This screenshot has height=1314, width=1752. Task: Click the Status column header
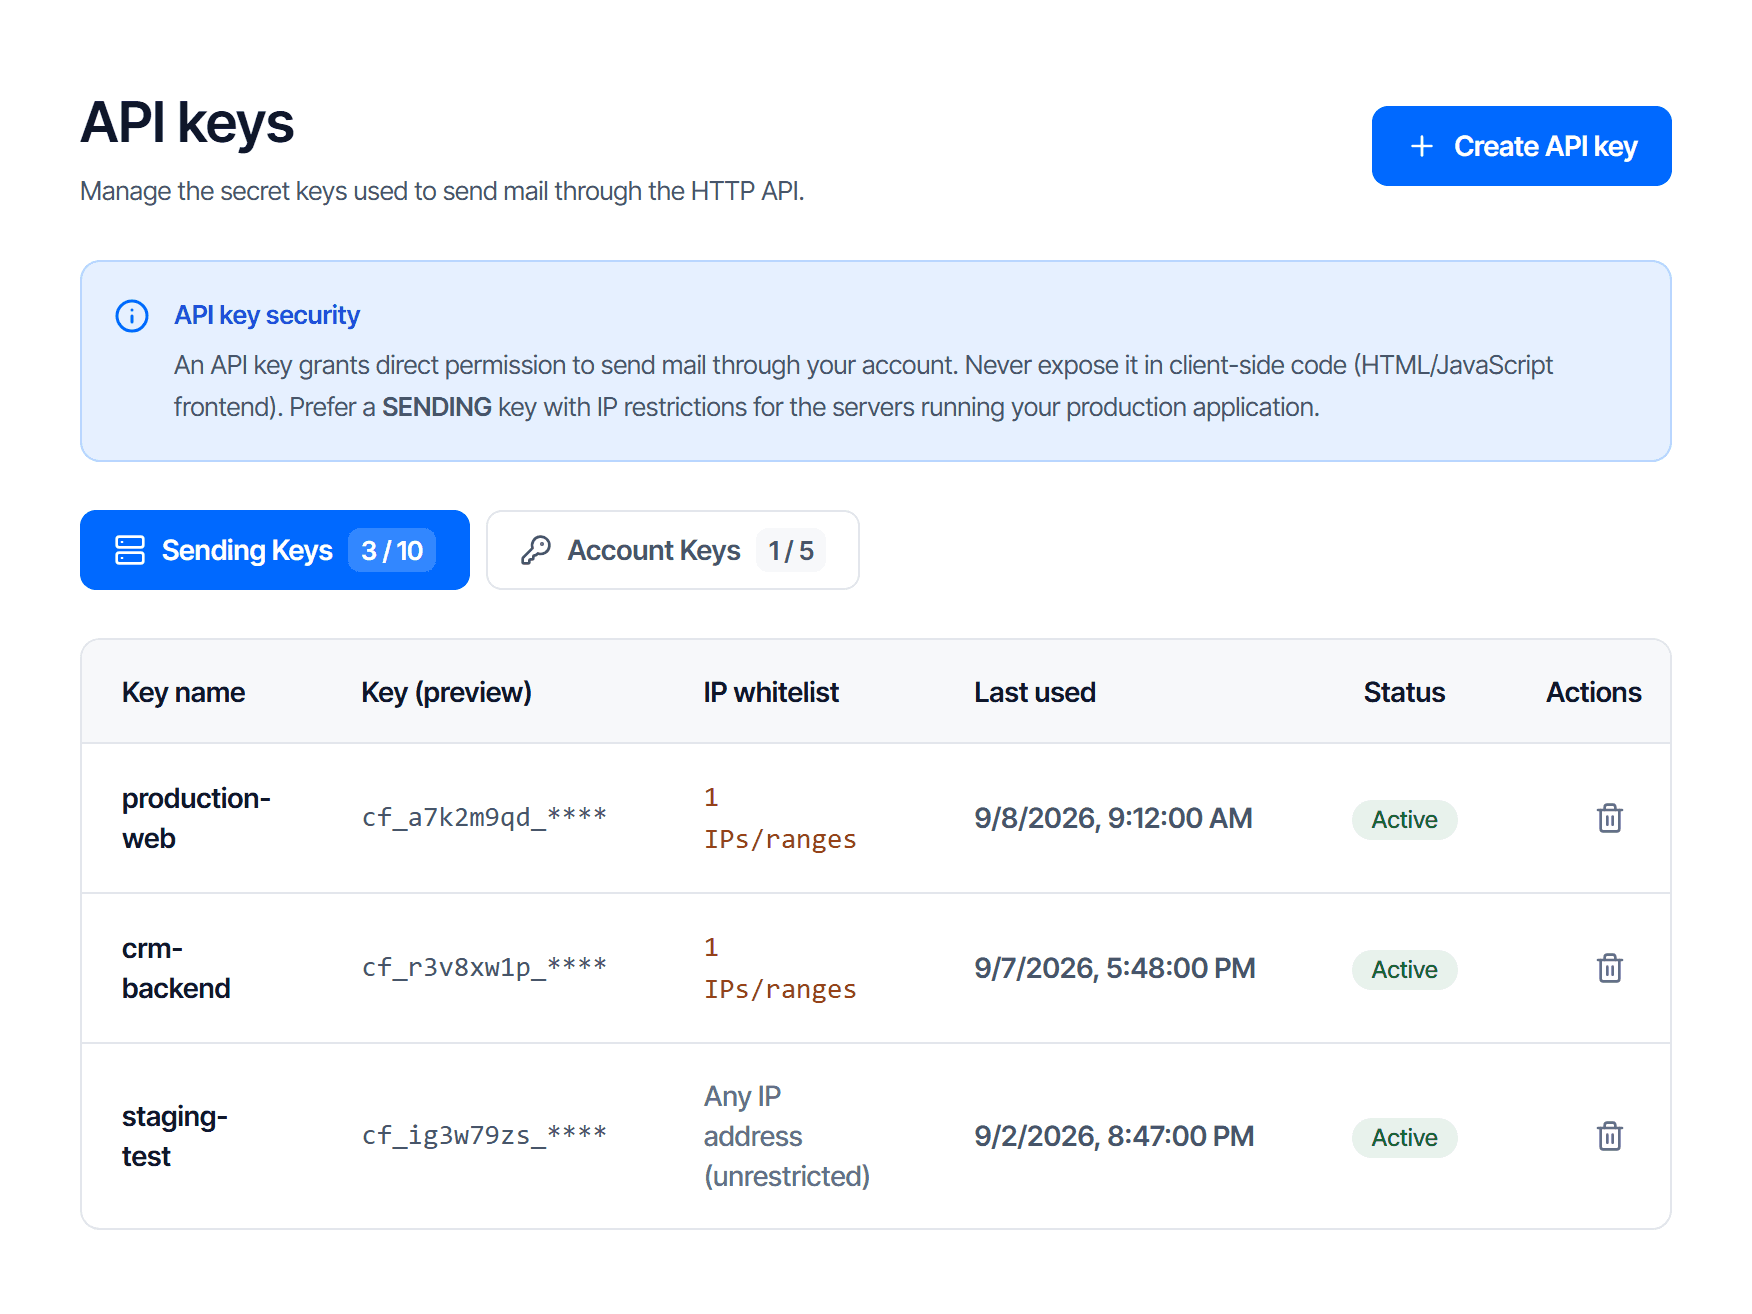tap(1404, 692)
